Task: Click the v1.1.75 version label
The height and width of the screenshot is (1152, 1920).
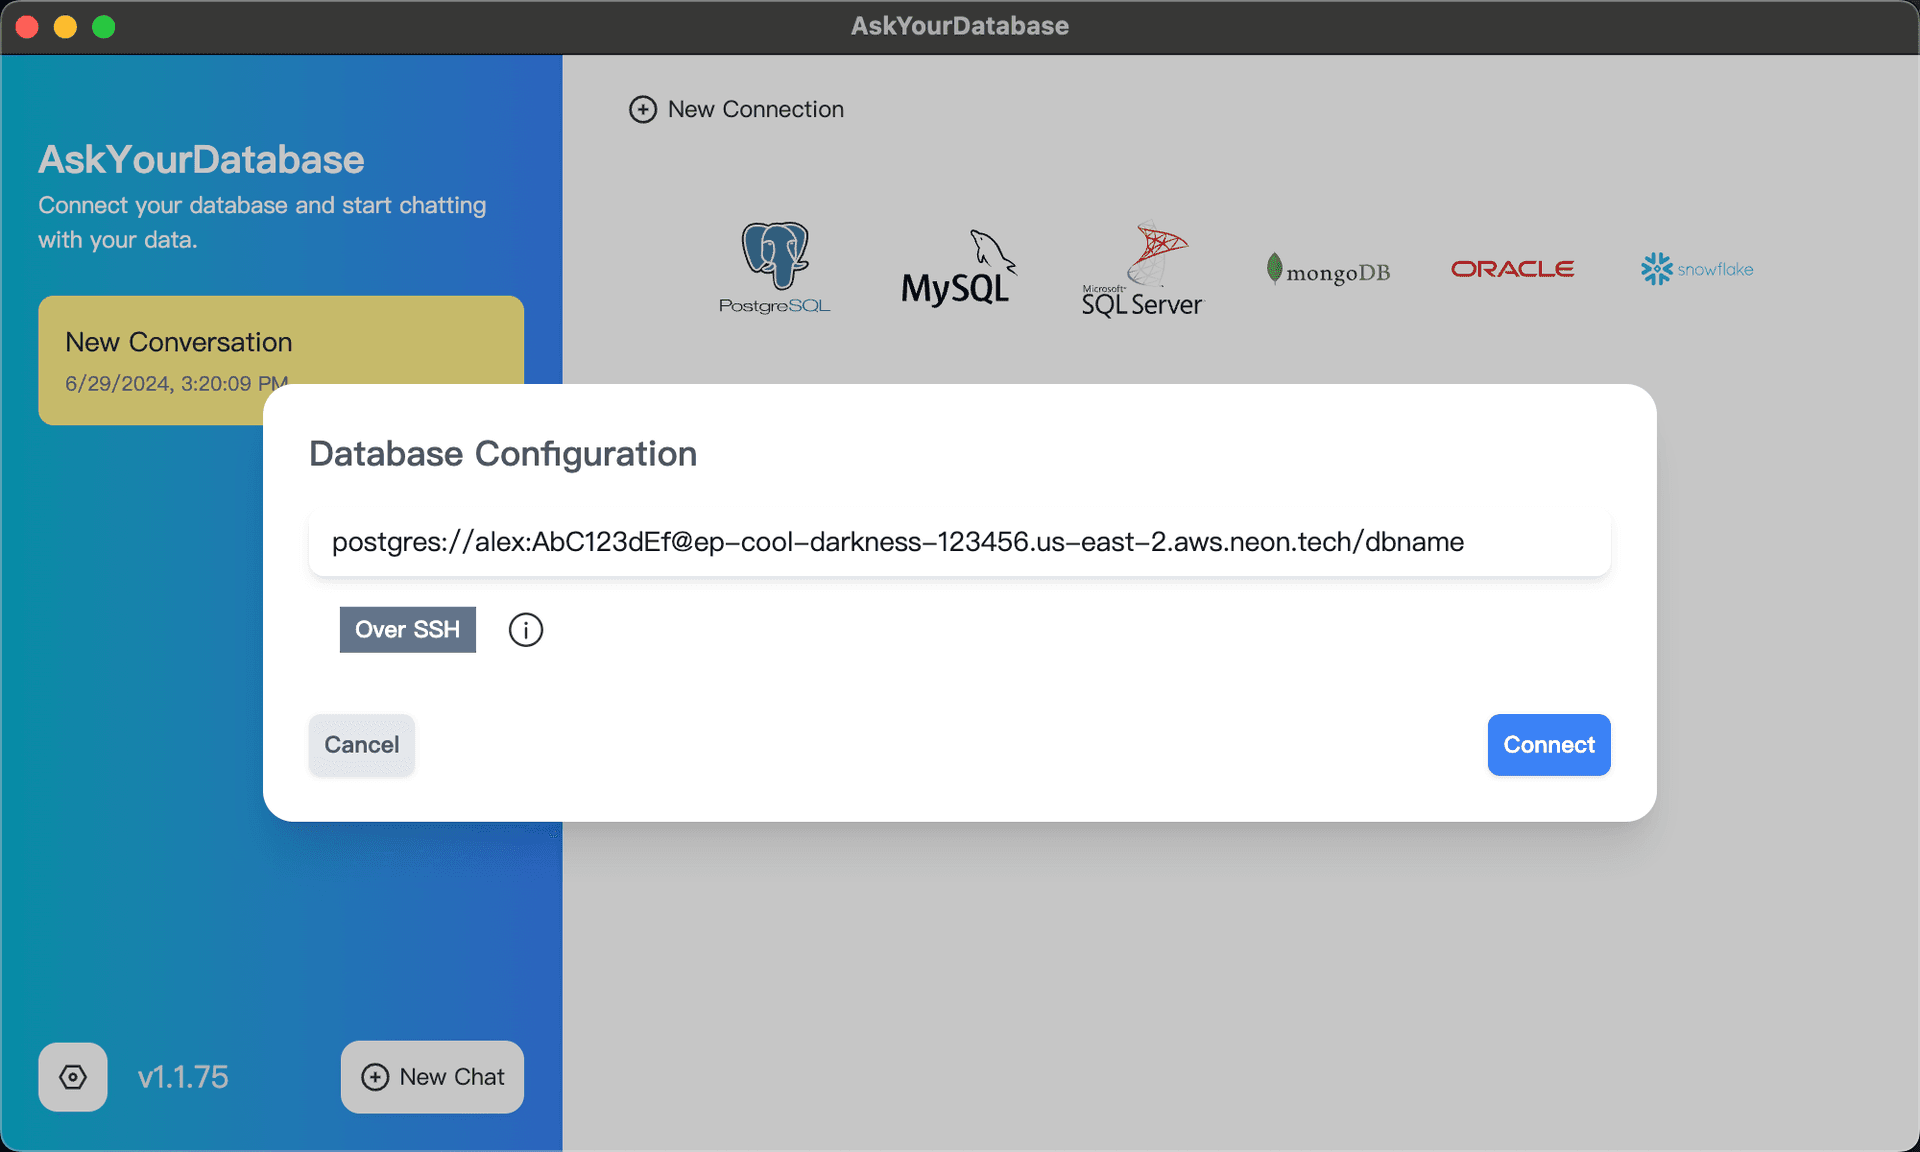Action: (x=183, y=1077)
